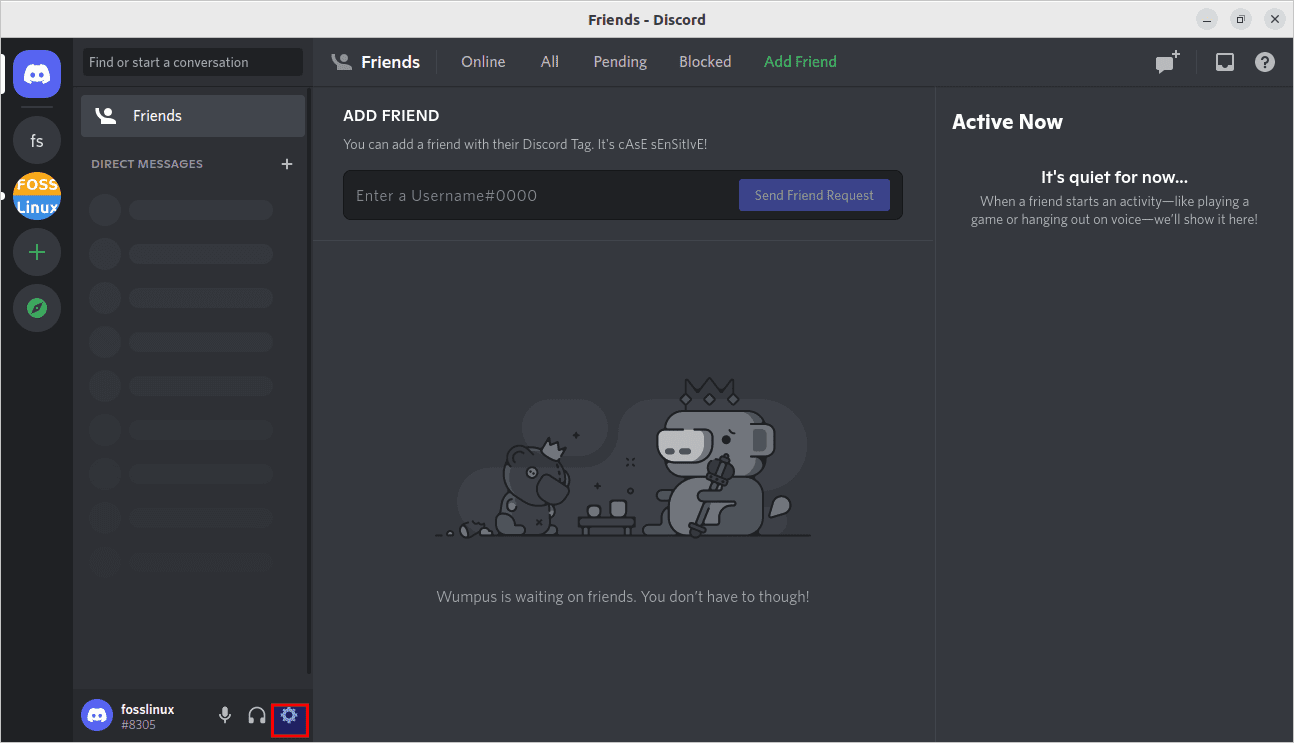Click the fosslinux username tag #8305
Viewport: 1294px width, 743px height.
coord(138,725)
